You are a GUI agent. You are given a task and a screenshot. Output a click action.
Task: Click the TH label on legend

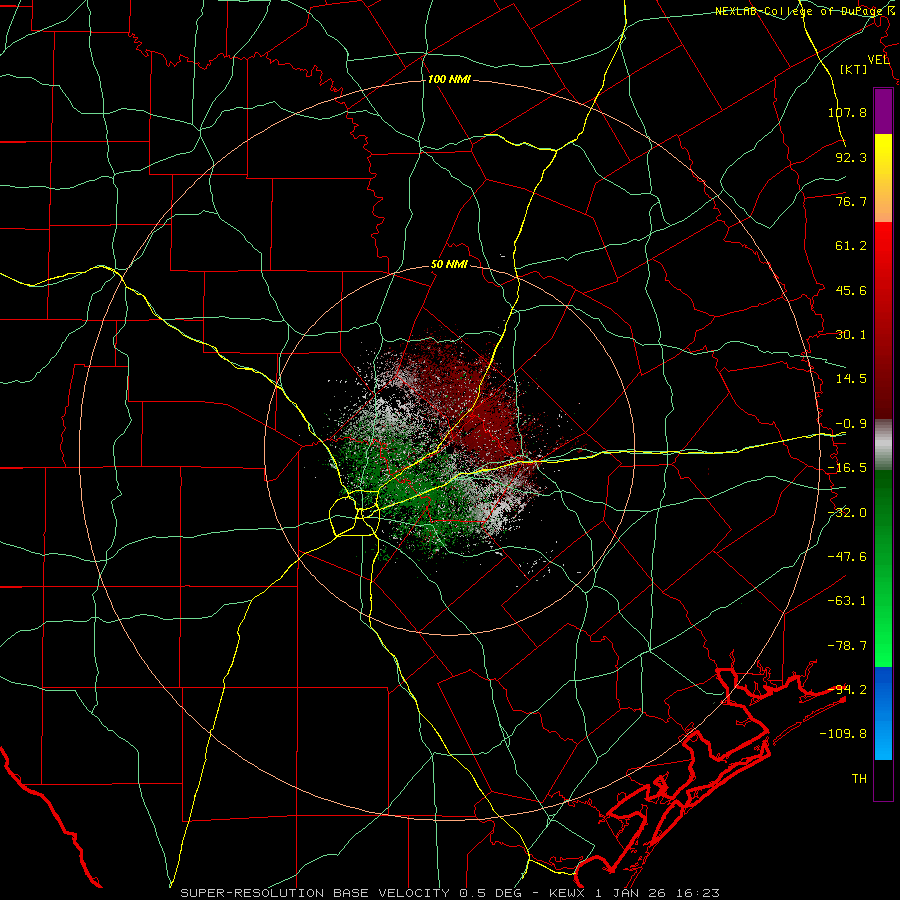click(859, 779)
